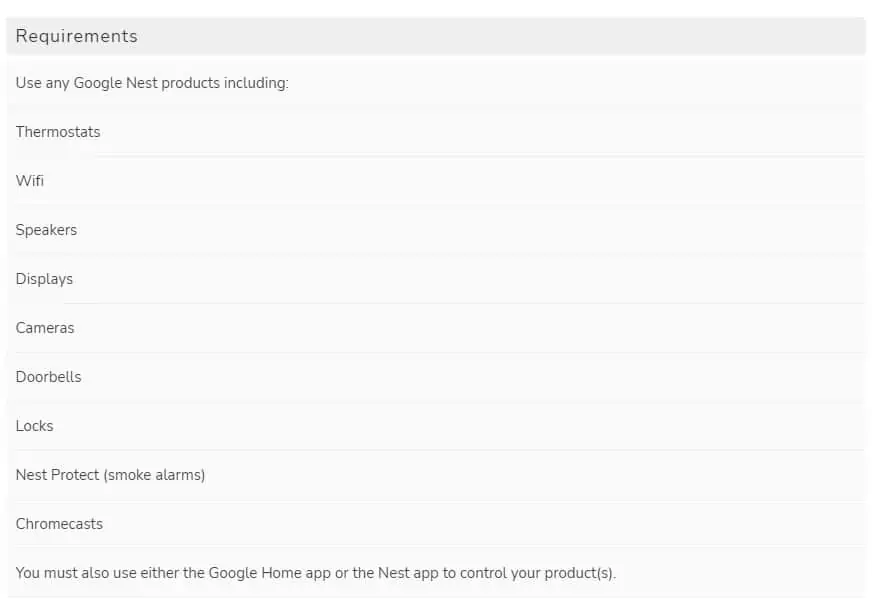Click the Thermostats list item
This screenshot has height=609, width=872.
coord(58,132)
